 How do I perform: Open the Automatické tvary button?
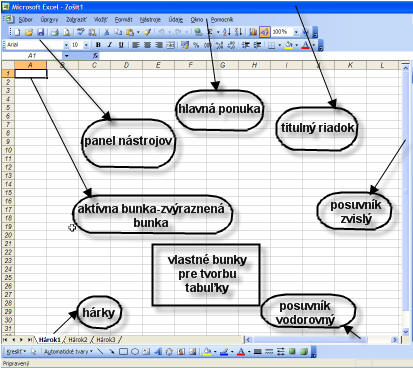click(68, 351)
